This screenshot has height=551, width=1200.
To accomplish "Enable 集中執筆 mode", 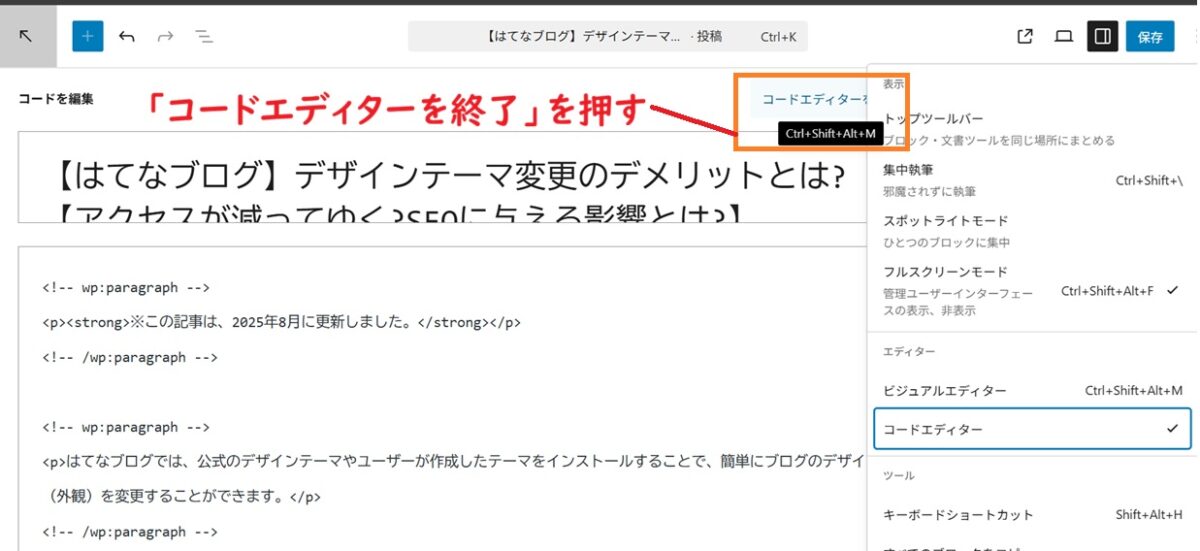I will click(x=1032, y=180).
